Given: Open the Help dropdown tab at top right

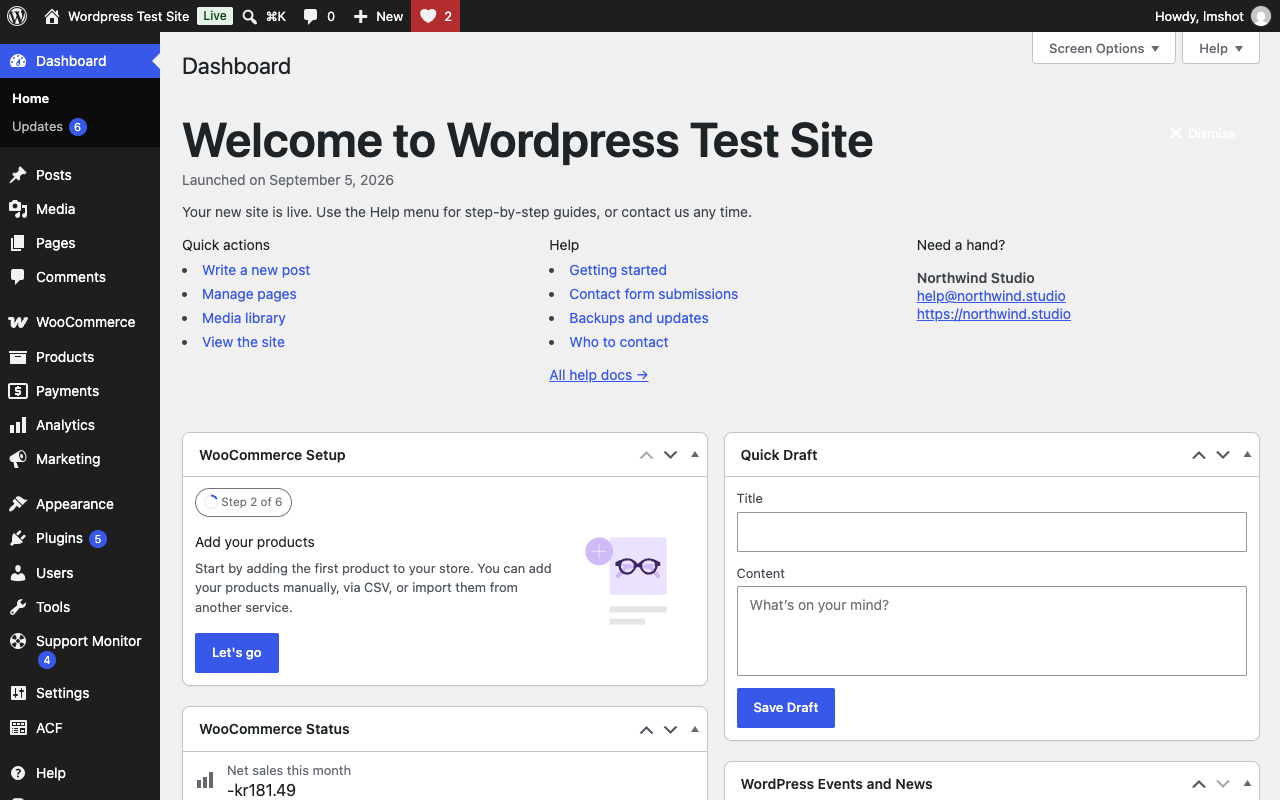Looking at the screenshot, I should pyautogui.click(x=1221, y=48).
